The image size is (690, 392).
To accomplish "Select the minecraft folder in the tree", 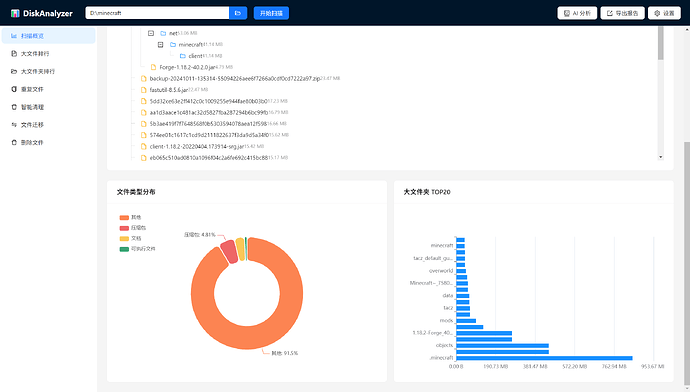I will 191,44.
